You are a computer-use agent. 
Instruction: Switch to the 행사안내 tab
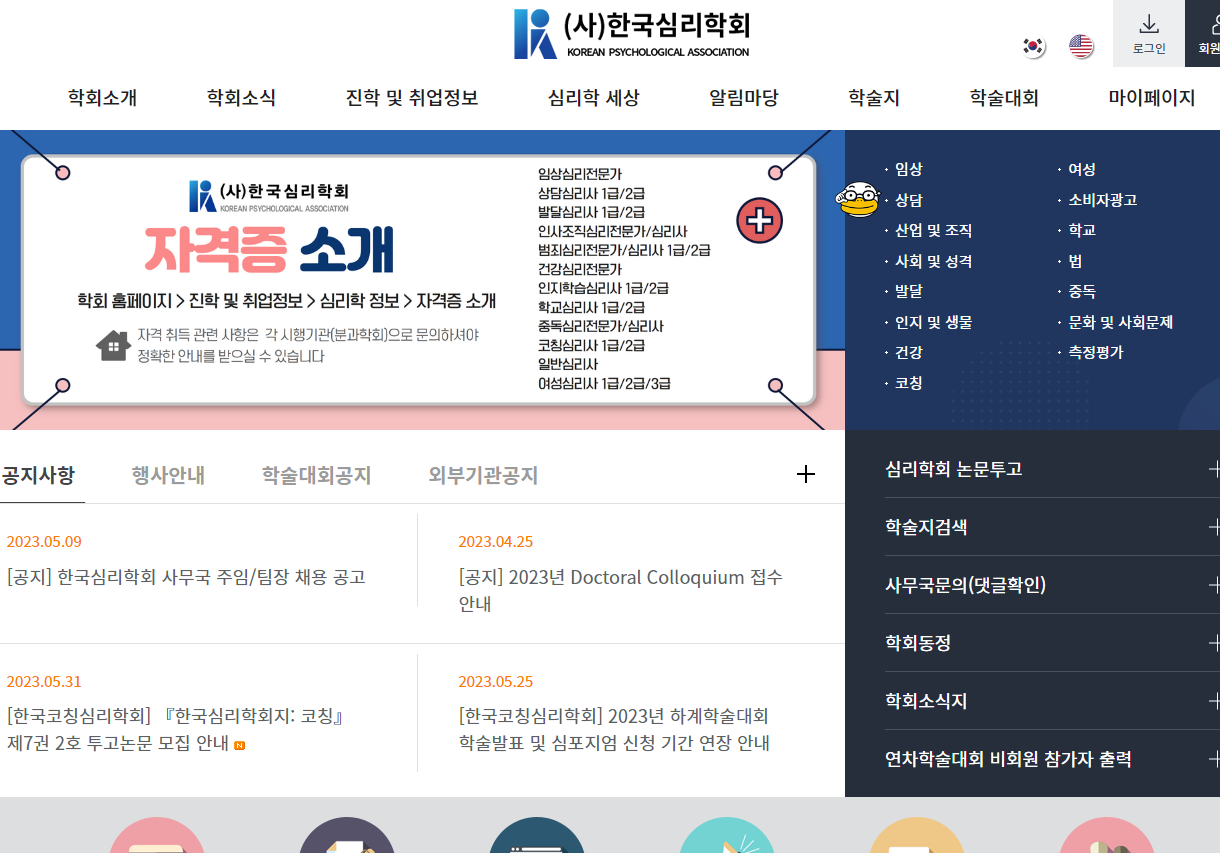tap(168, 475)
